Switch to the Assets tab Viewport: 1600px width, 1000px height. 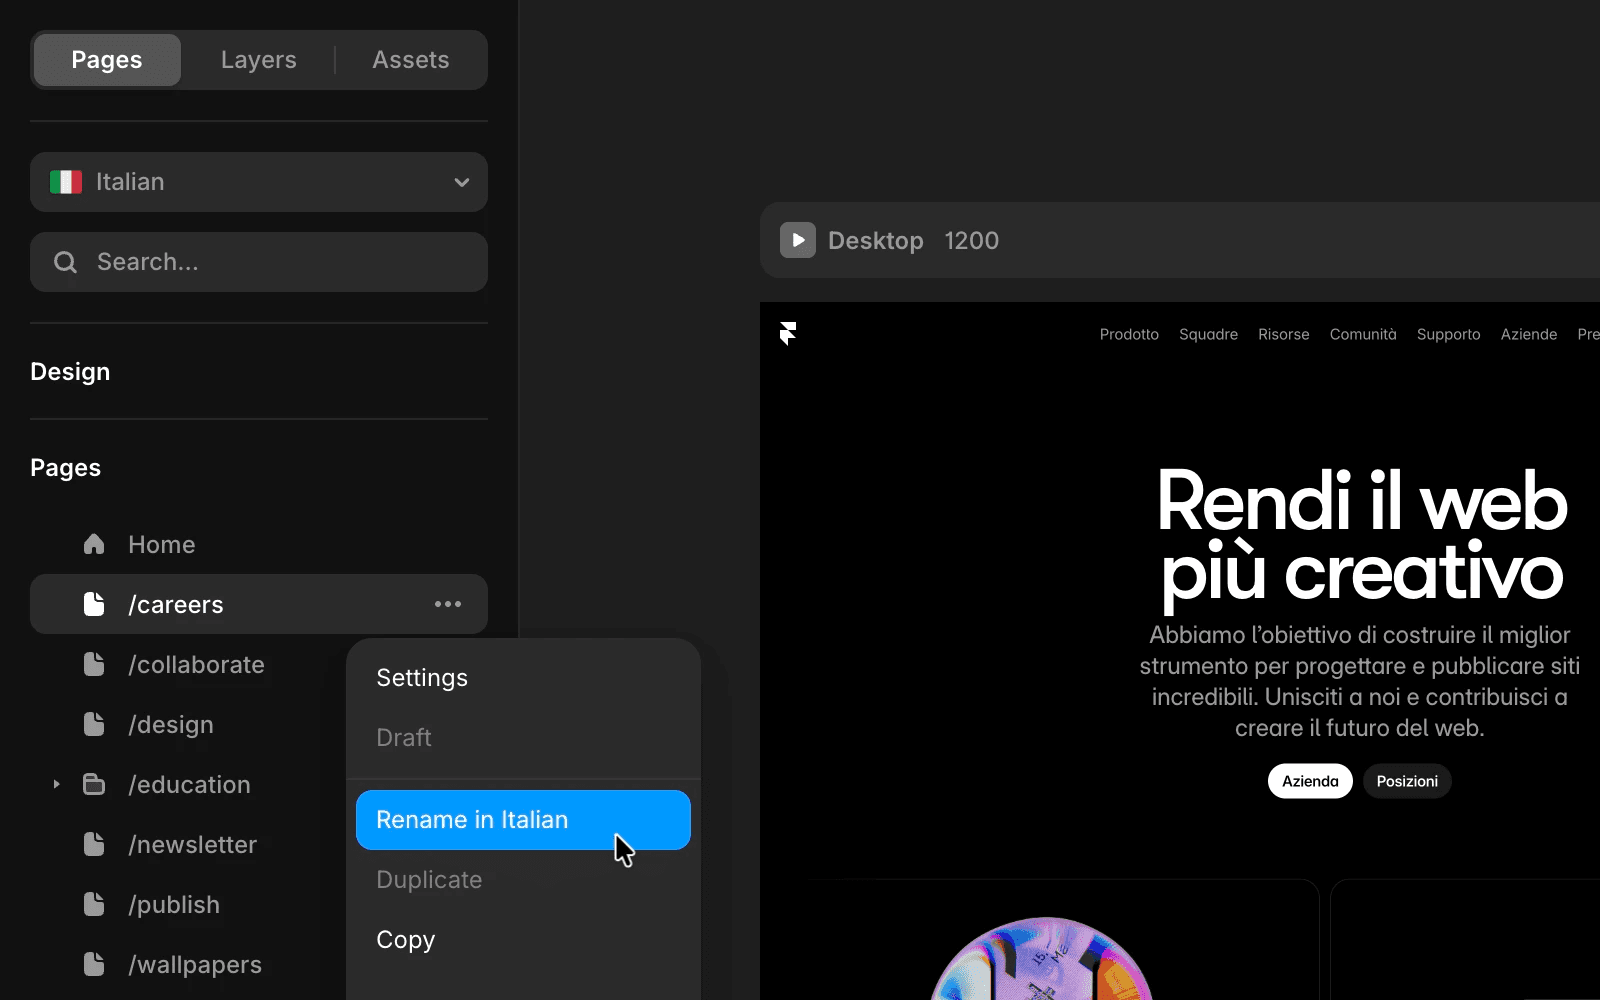411,60
